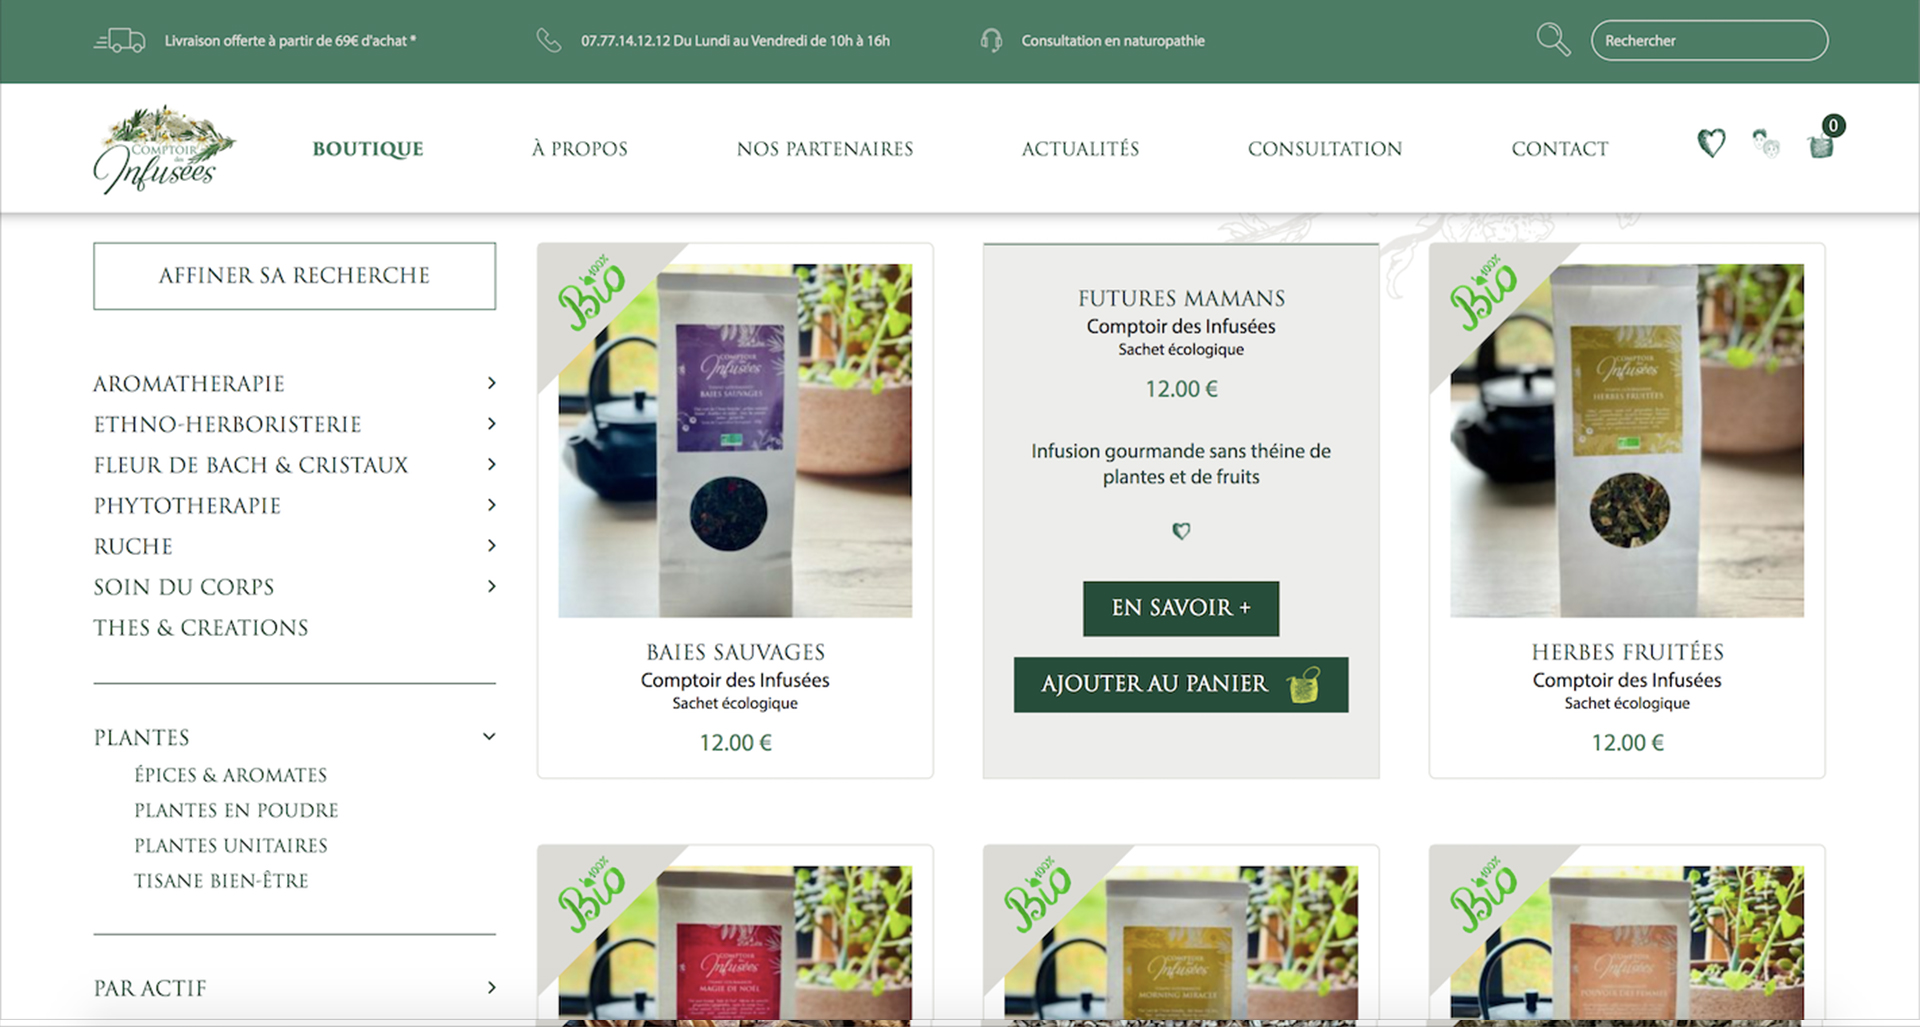Click the headset consultation icon
Viewport: 1920px width, 1027px height.
point(991,40)
